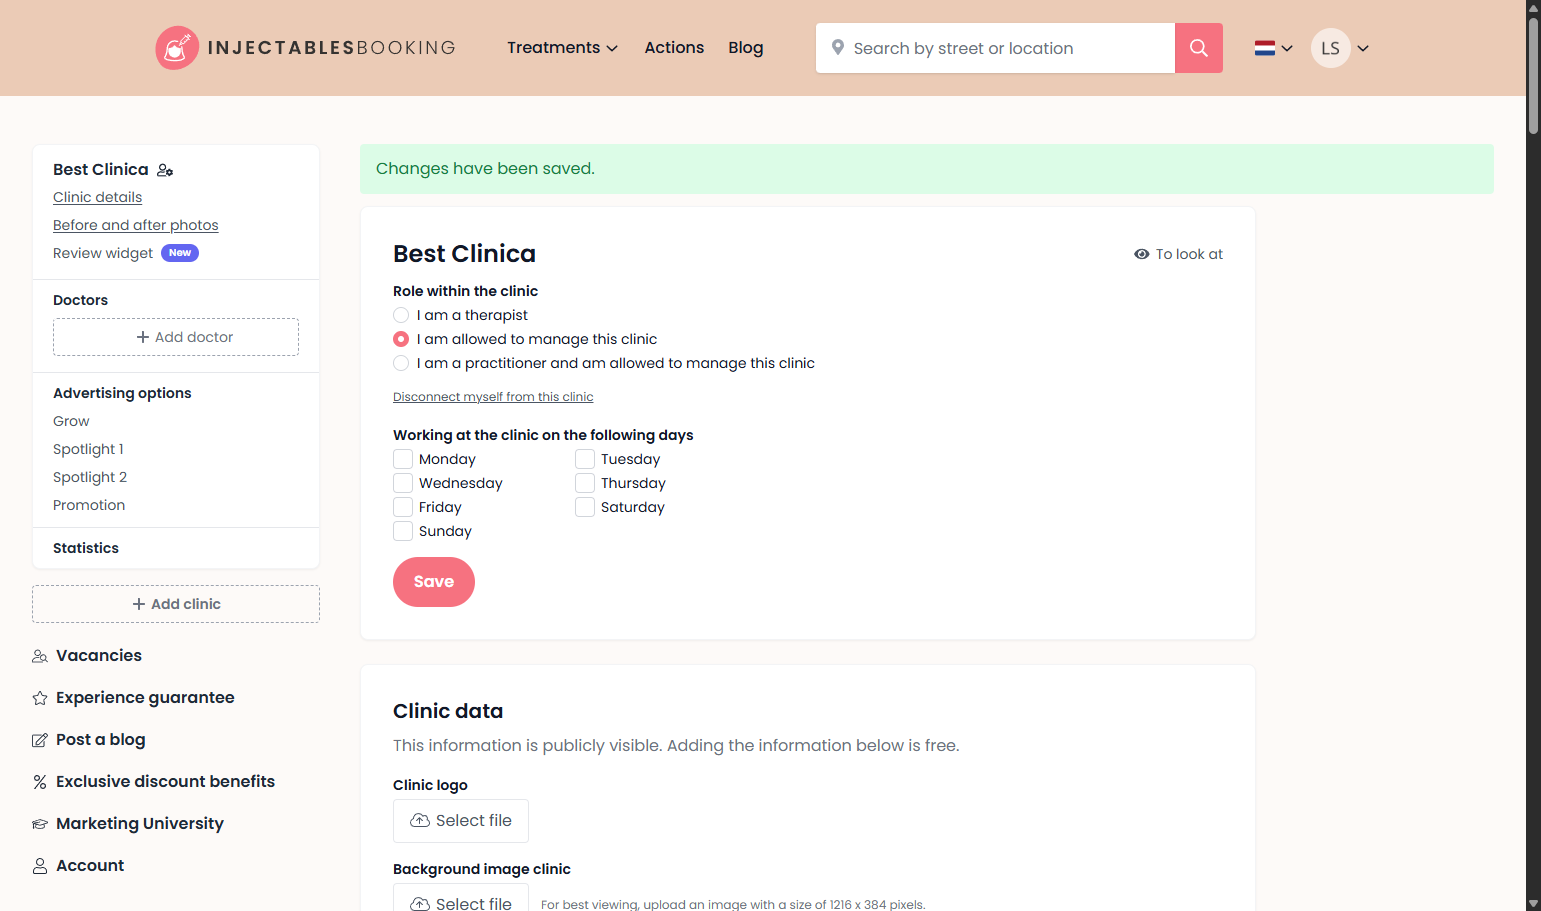The height and width of the screenshot is (911, 1541).
Task: Click the Save button
Action: pyautogui.click(x=434, y=582)
